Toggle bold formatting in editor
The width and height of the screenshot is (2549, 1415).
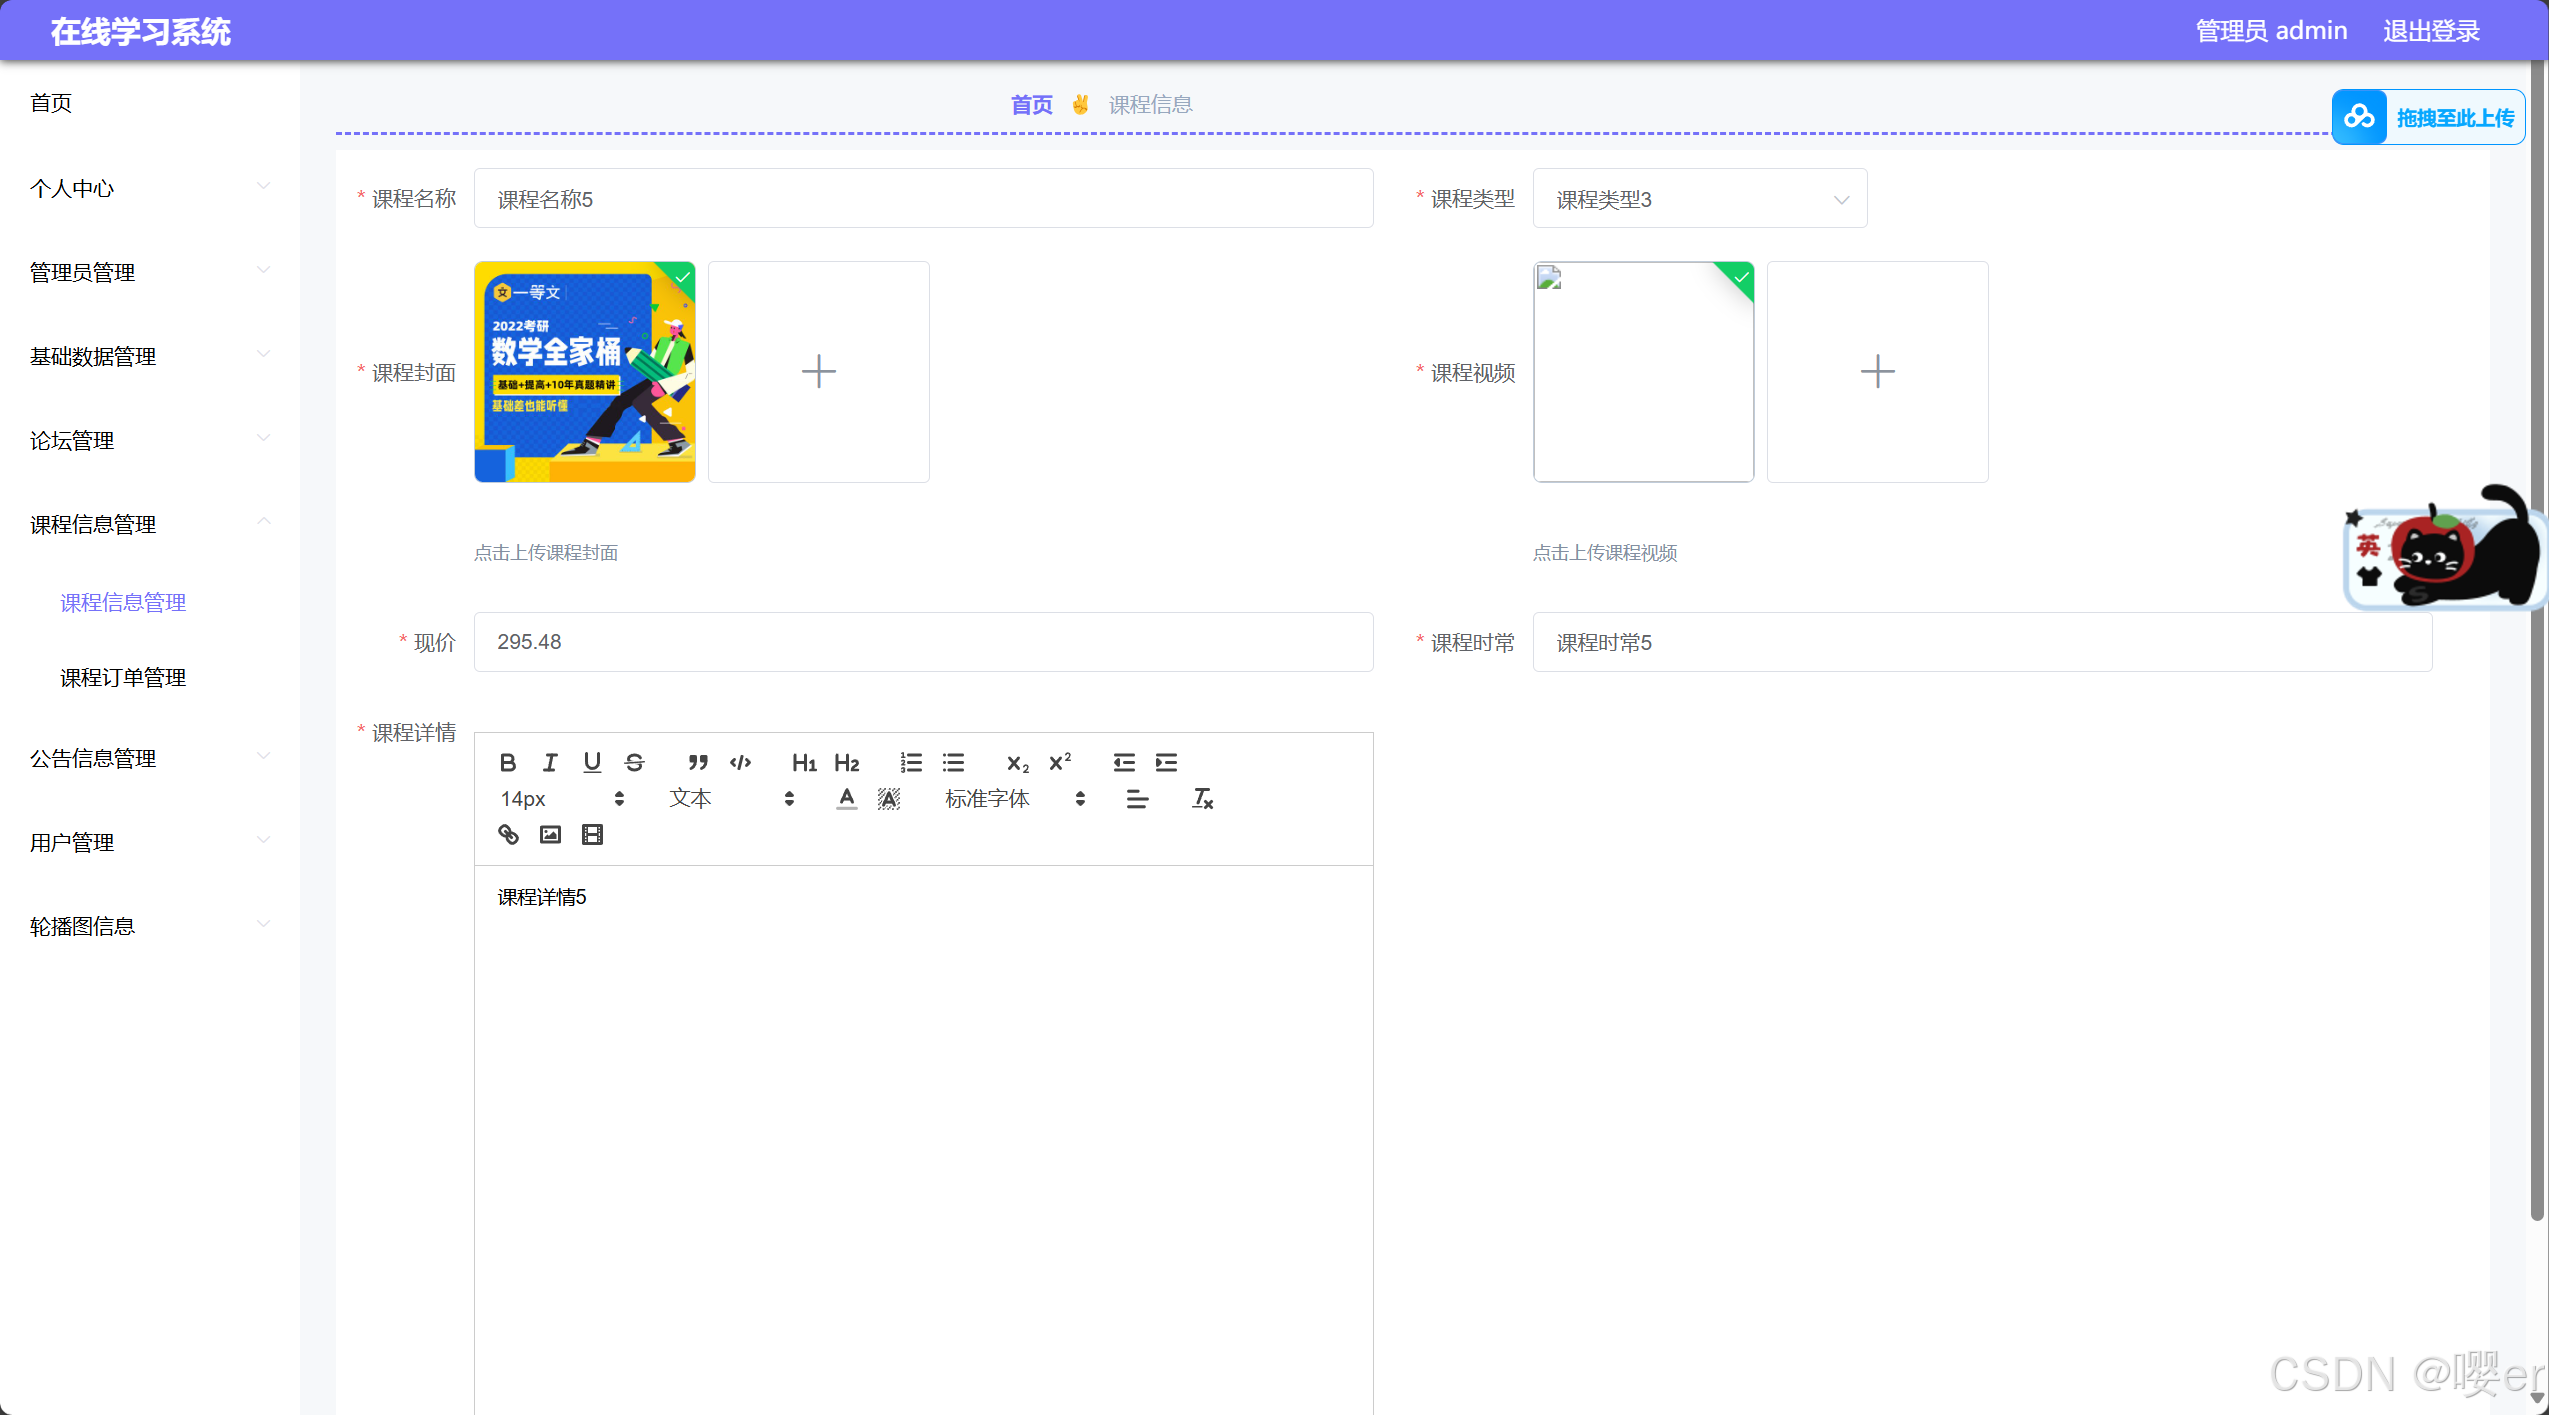(x=507, y=763)
